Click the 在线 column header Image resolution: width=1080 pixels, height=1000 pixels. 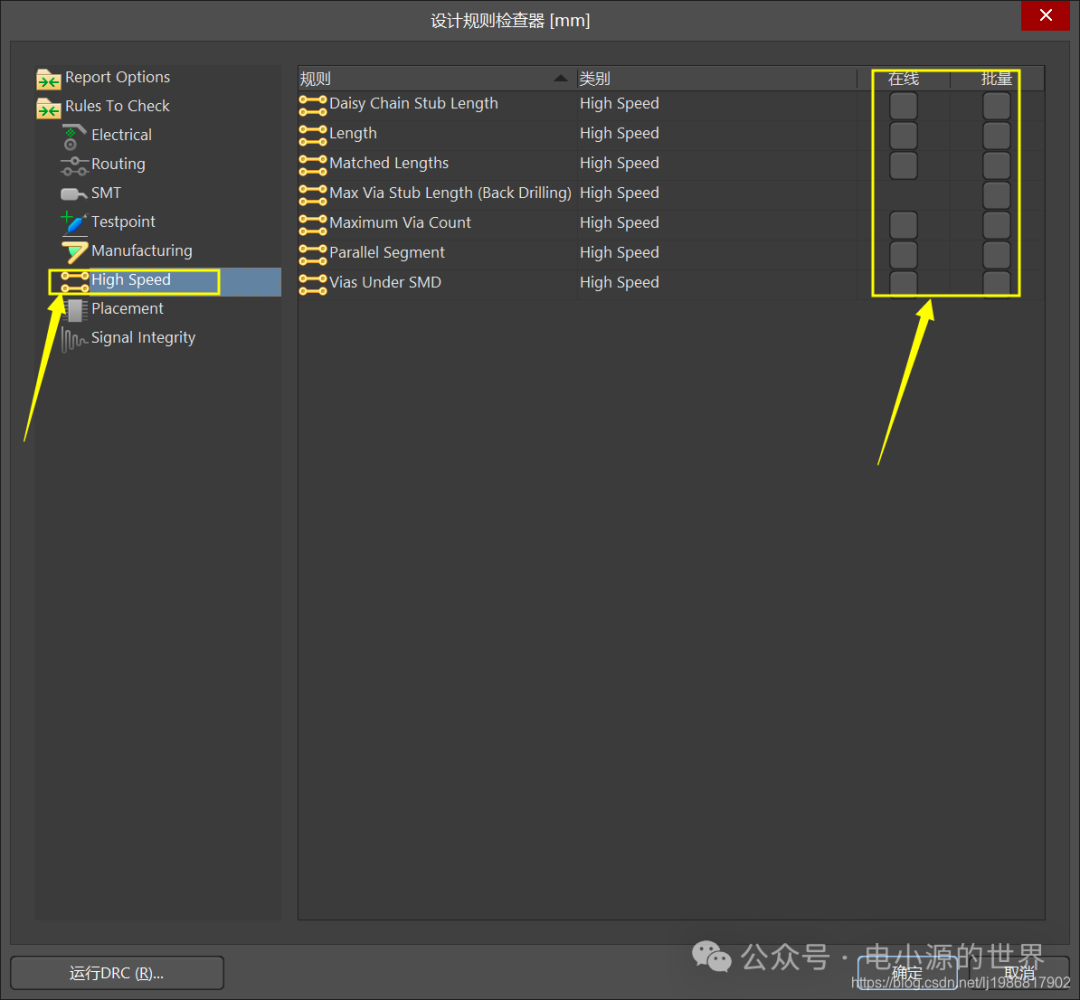click(x=903, y=79)
